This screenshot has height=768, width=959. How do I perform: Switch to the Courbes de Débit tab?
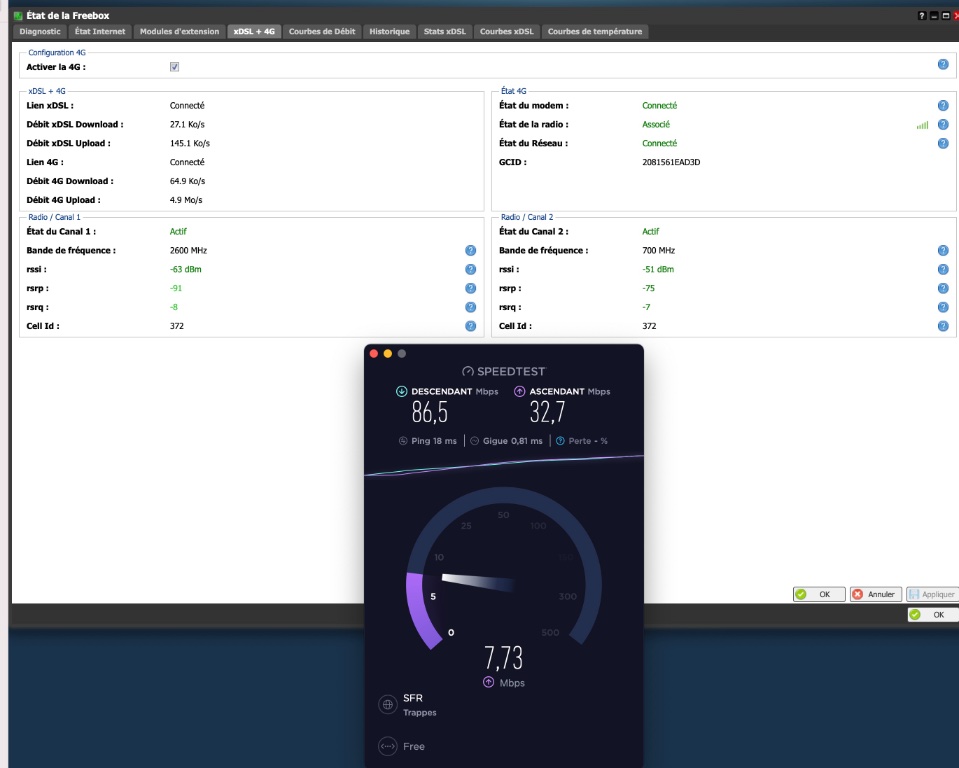pos(322,32)
